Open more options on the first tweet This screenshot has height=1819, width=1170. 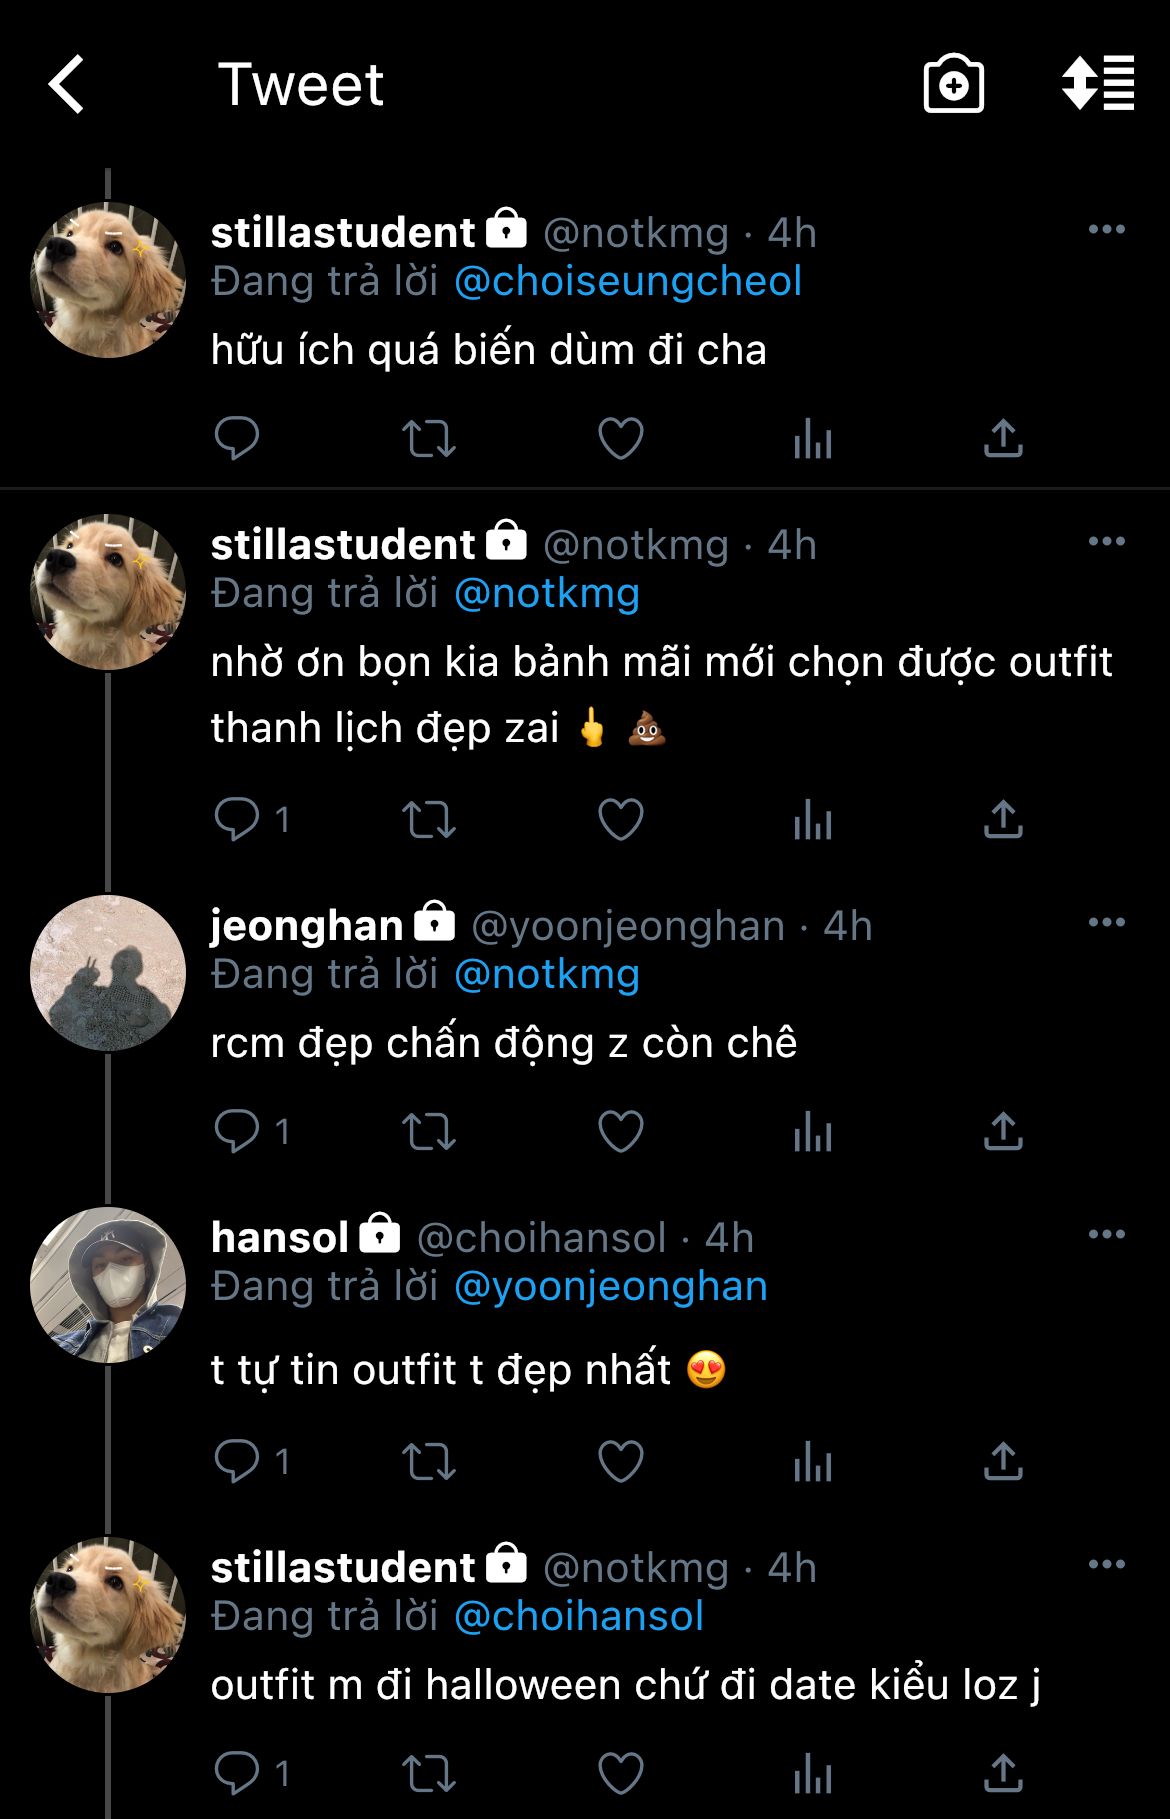point(1106,230)
